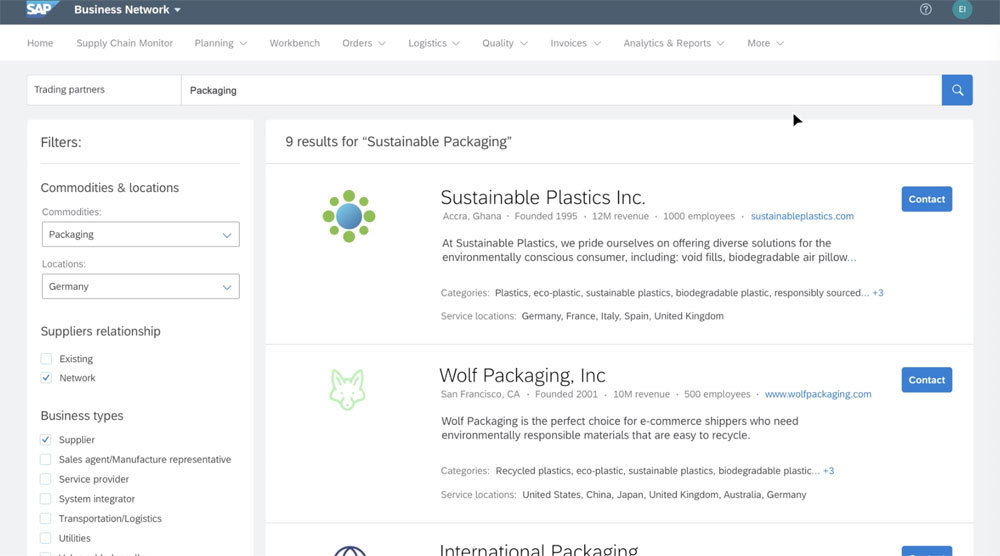1000x556 pixels.
Task: Open sustainableplastics.com link
Action: pos(802,216)
